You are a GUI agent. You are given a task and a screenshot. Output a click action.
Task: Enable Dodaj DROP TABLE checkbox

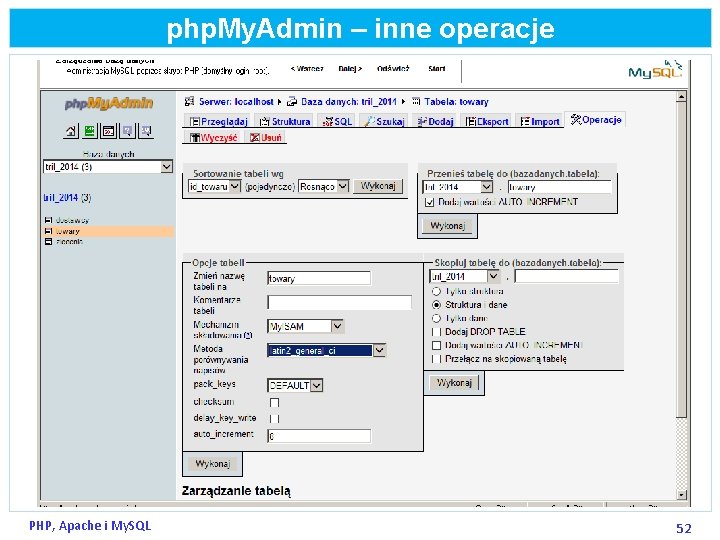pos(437,332)
